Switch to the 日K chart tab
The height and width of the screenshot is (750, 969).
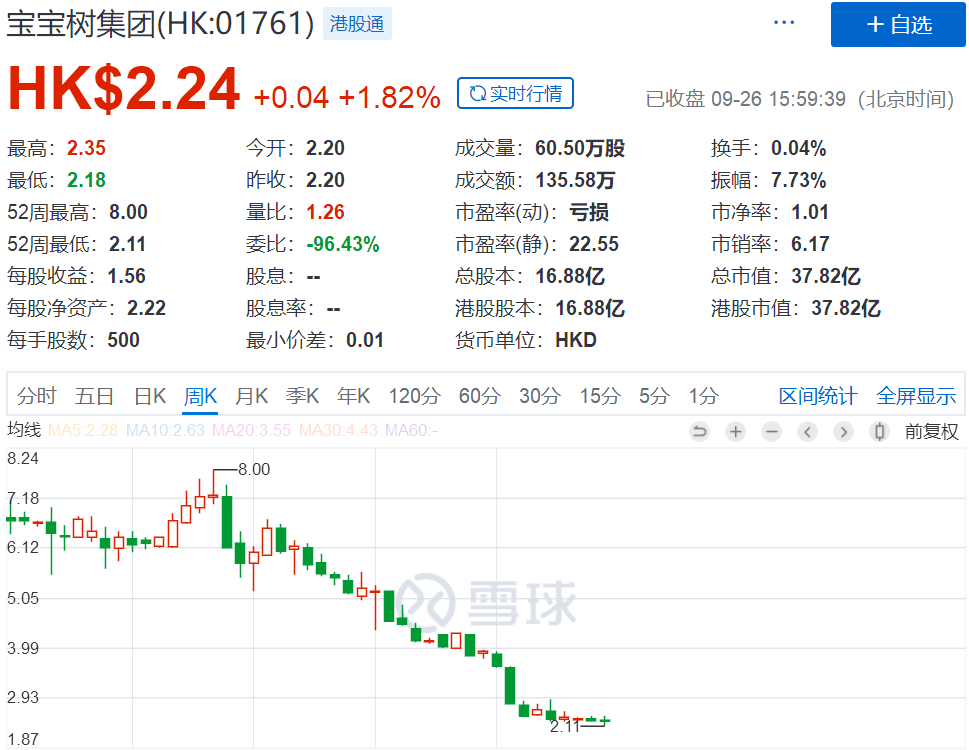point(150,396)
